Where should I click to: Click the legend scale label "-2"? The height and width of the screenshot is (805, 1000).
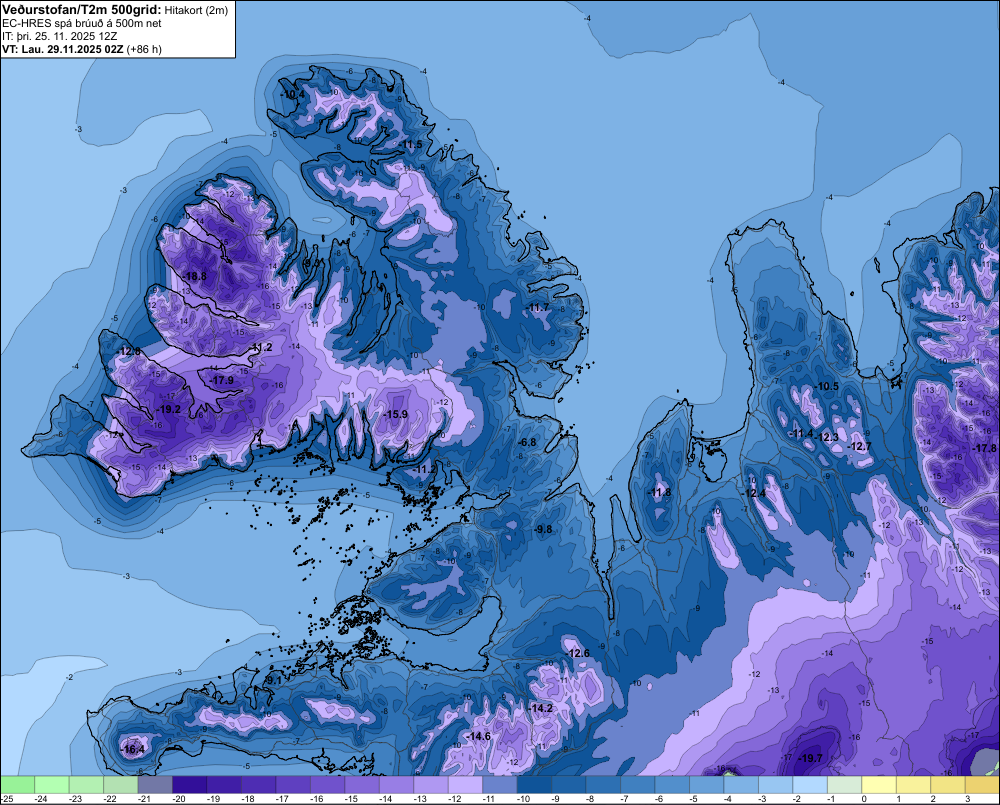pos(797,799)
